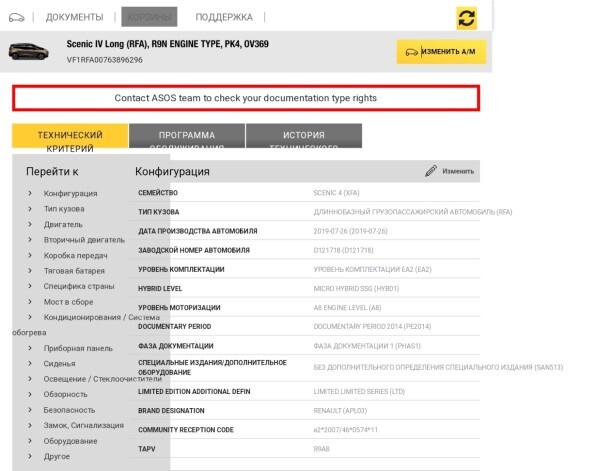Jump to Коробка передач section

(76, 256)
